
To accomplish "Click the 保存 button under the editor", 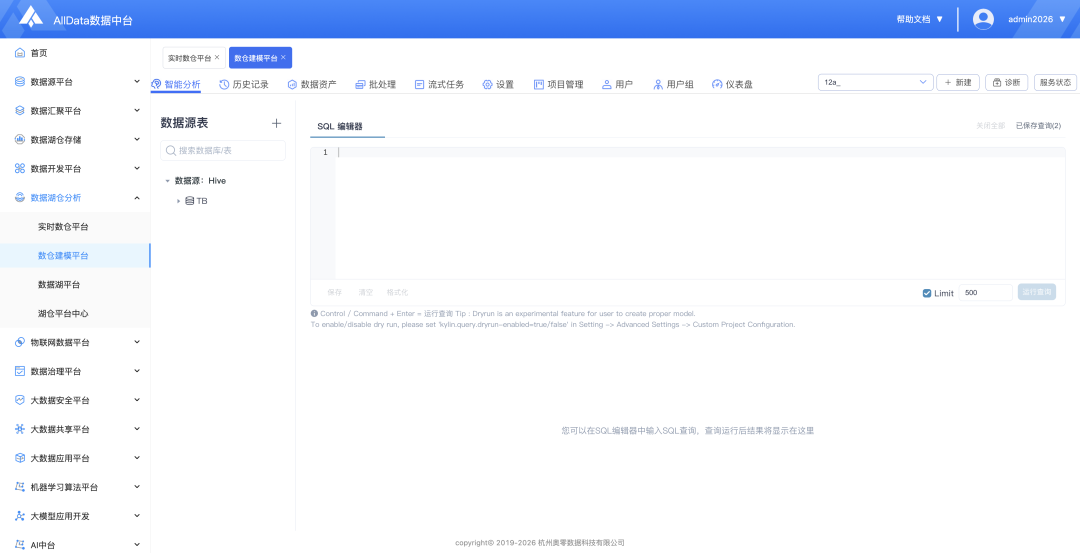I will coord(335,293).
